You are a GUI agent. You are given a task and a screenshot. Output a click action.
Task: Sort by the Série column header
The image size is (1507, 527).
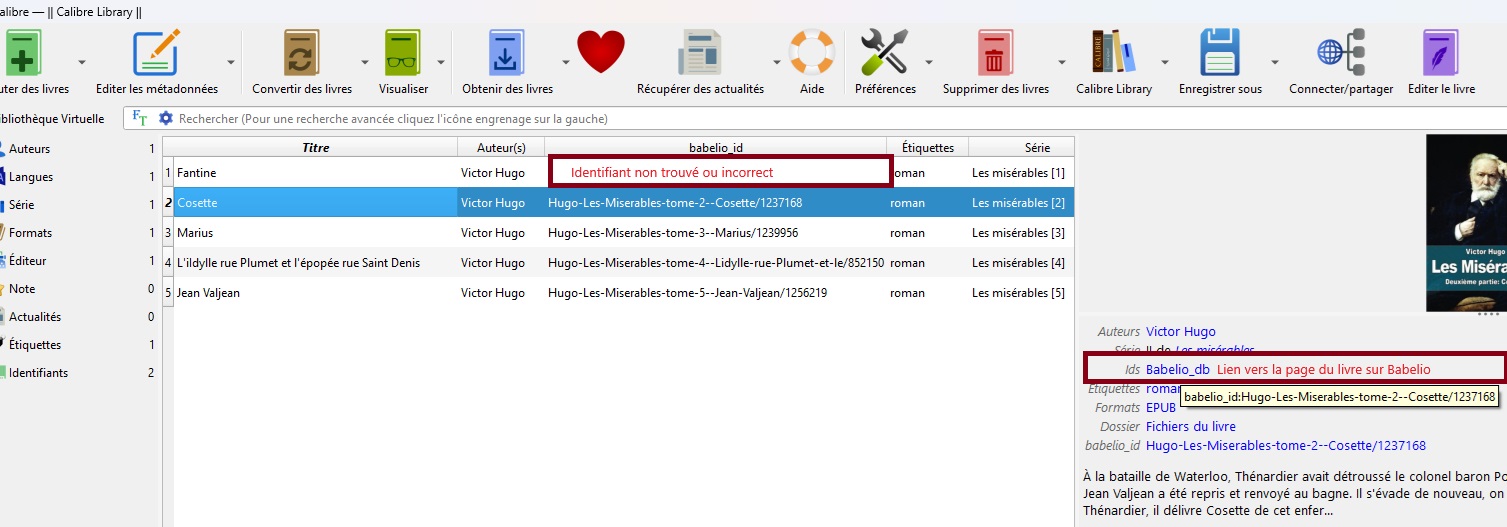tap(1021, 147)
